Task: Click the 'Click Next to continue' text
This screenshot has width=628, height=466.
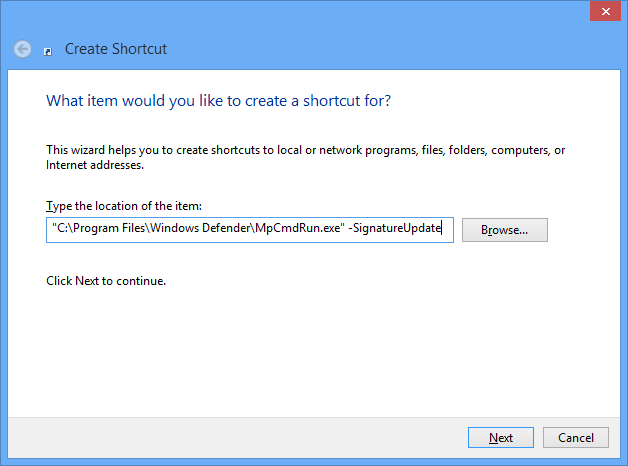Action: [106, 281]
